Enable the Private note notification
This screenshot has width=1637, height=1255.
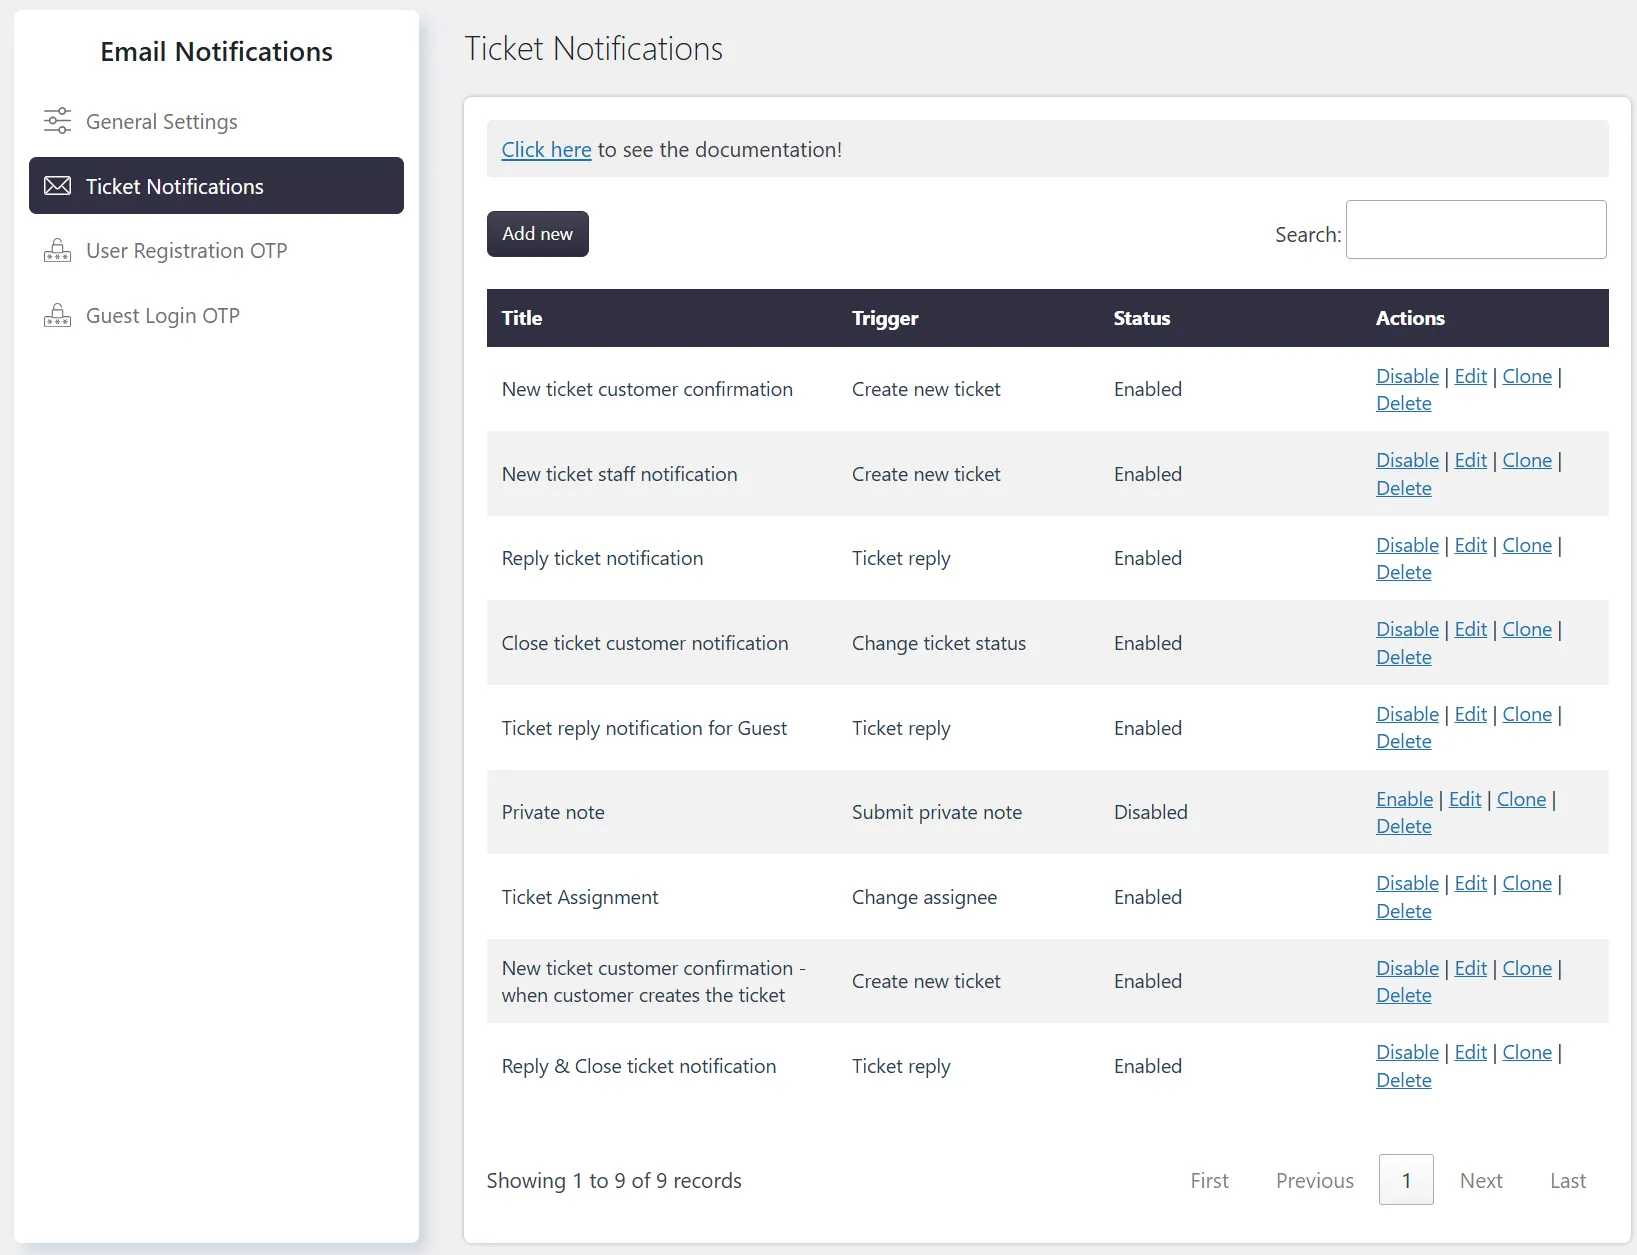coord(1404,799)
